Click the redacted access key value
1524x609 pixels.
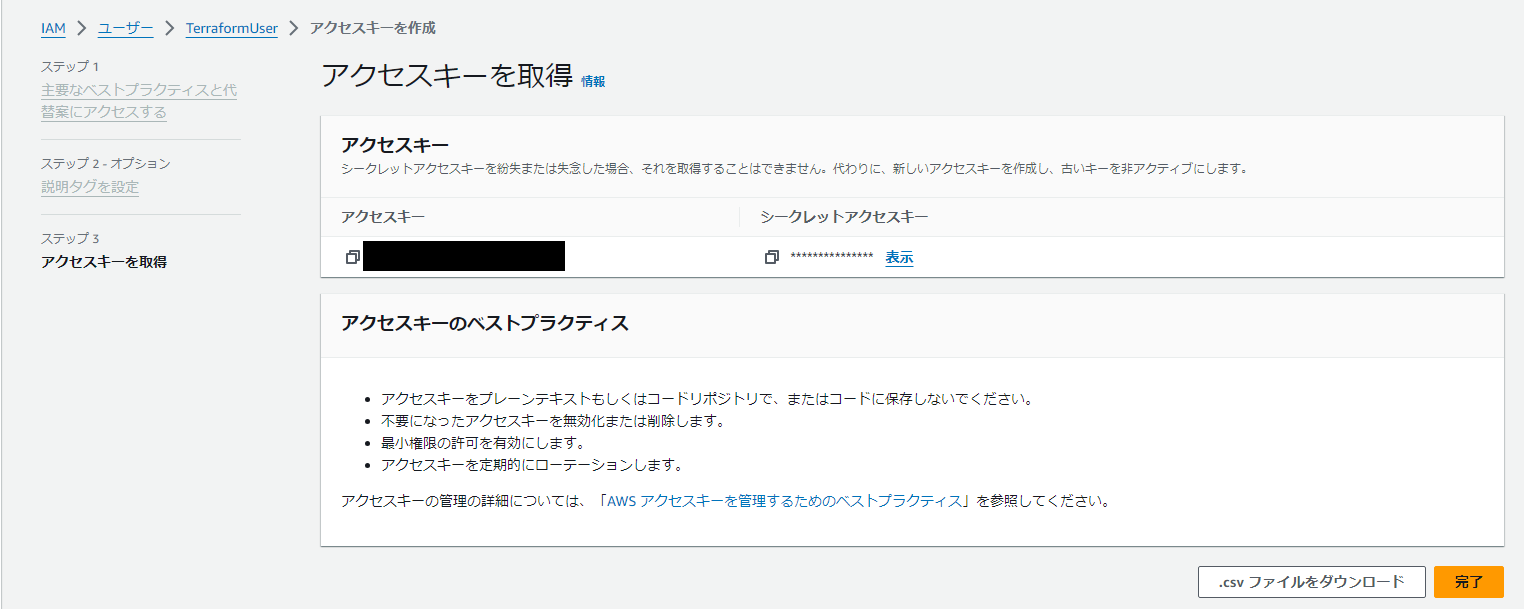pos(464,256)
